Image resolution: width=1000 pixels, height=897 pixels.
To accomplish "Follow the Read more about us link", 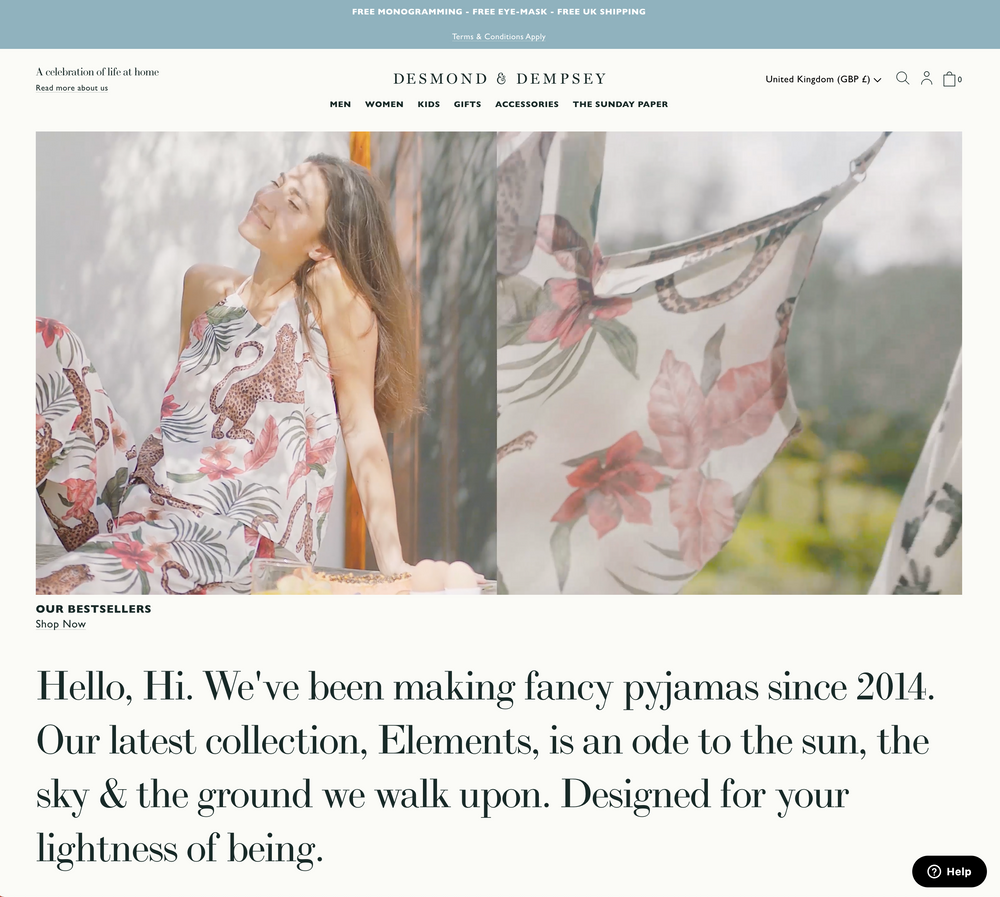I will tap(71, 88).
